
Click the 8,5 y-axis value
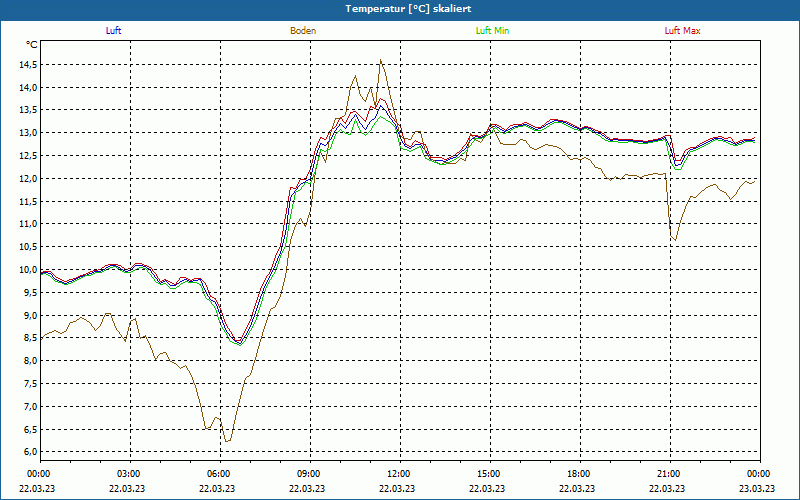(31, 338)
